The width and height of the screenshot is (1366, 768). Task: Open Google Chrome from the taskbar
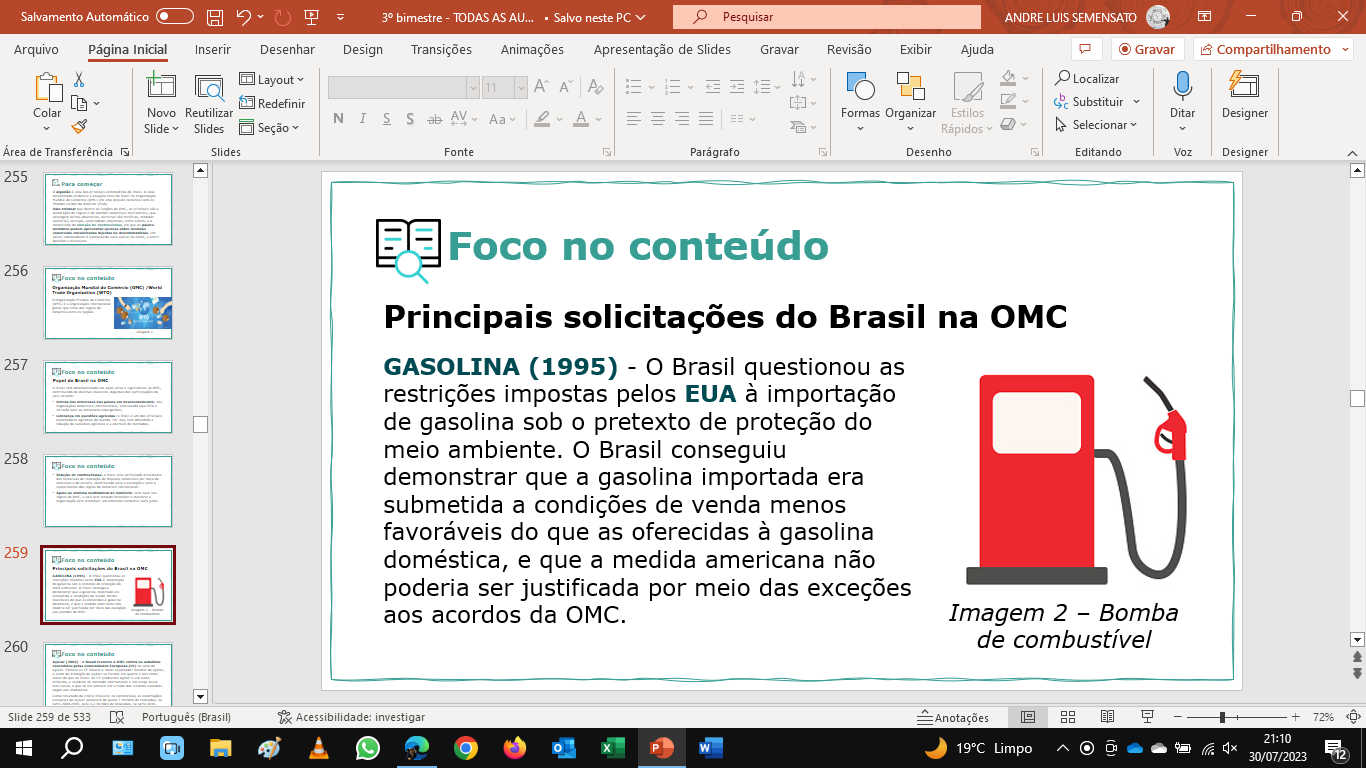pos(465,747)
